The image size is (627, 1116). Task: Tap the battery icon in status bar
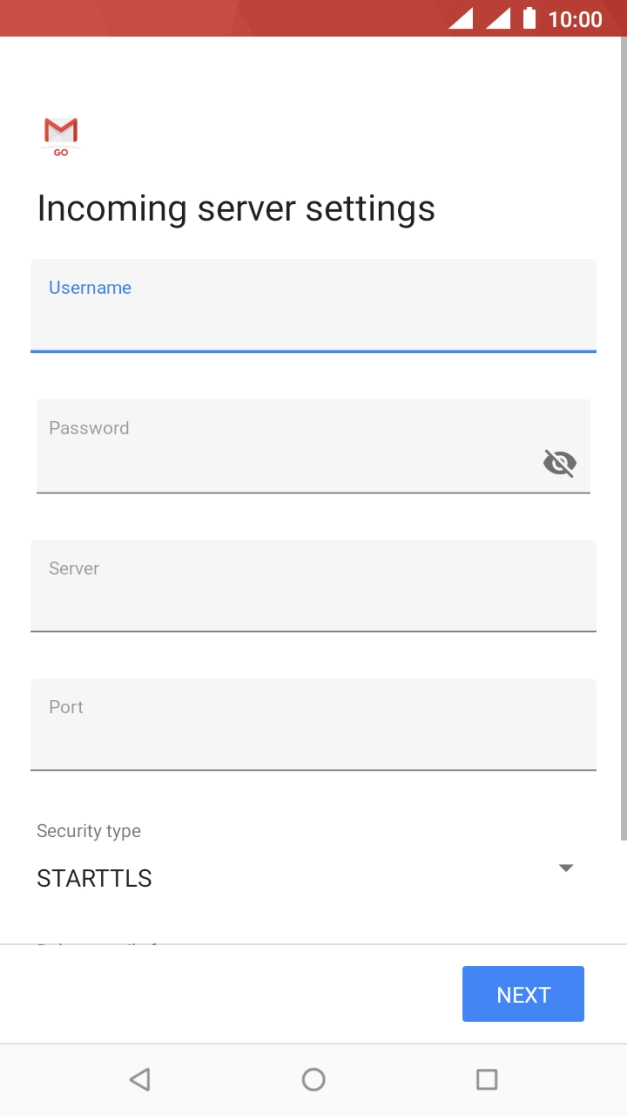(x=529, y=19)
